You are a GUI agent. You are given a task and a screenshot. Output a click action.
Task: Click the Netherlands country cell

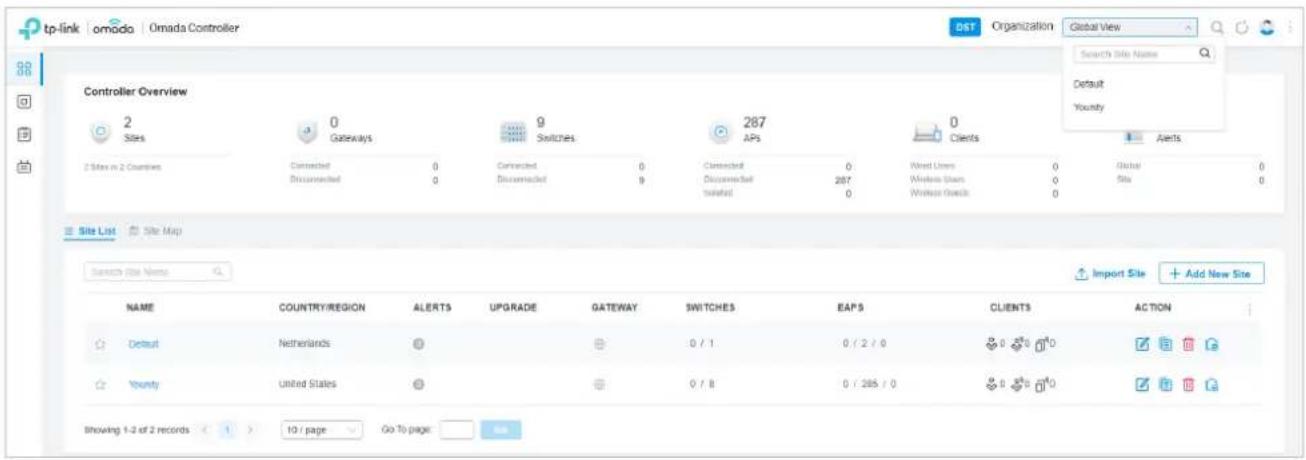click(x=305, y=344)
